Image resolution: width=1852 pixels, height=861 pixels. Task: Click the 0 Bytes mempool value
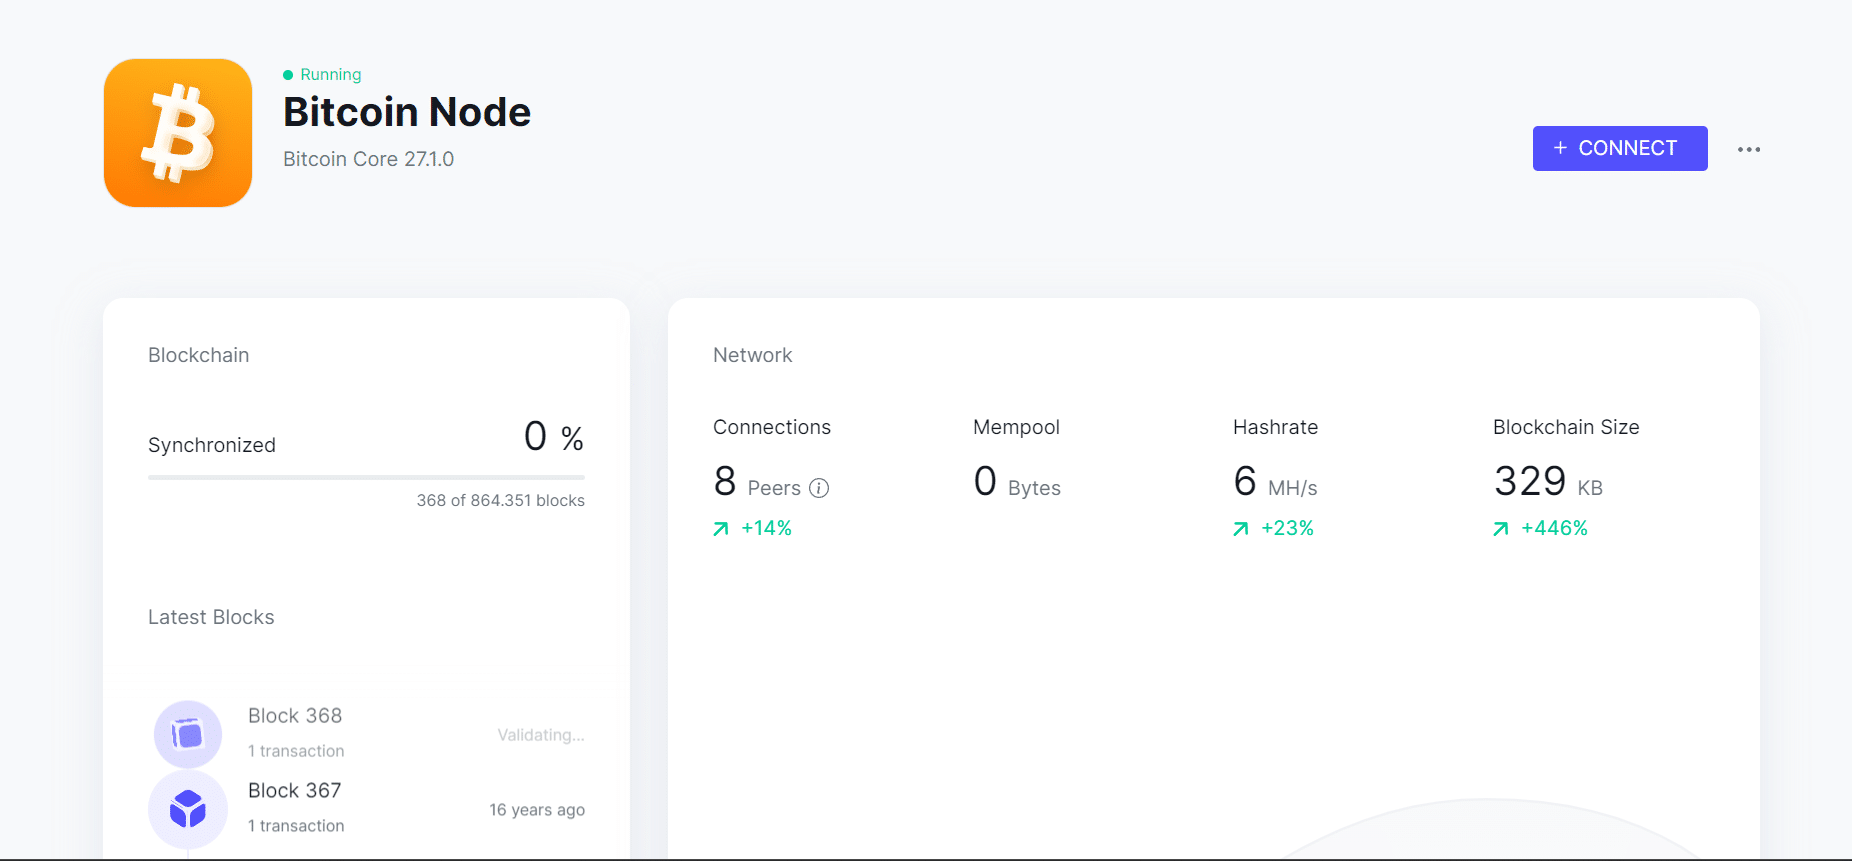click(x=1017, y=482)
